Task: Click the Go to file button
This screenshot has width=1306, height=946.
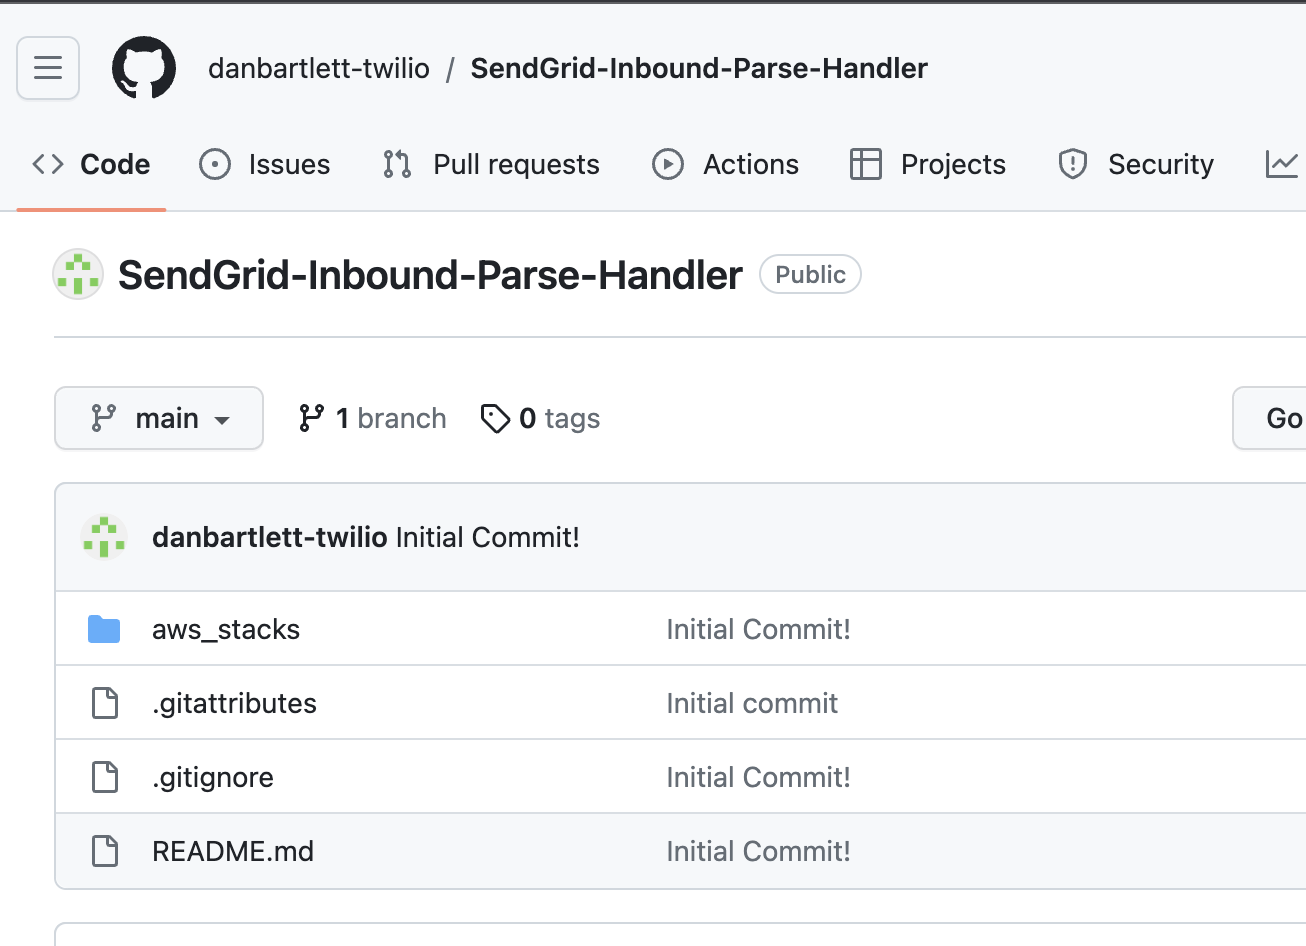Action: 1270,418
